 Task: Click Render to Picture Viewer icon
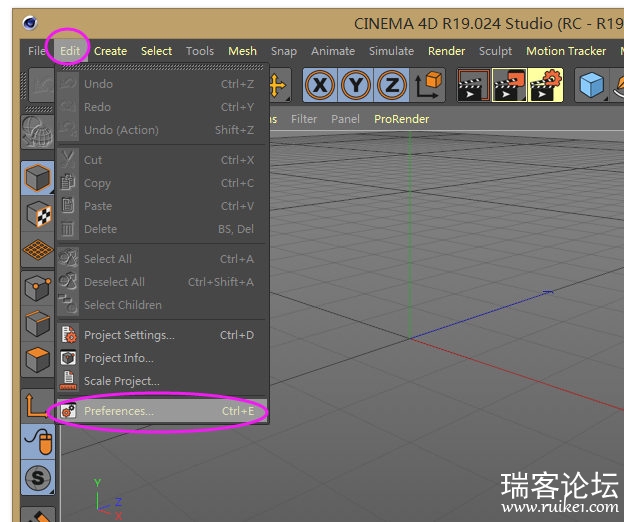509,85
